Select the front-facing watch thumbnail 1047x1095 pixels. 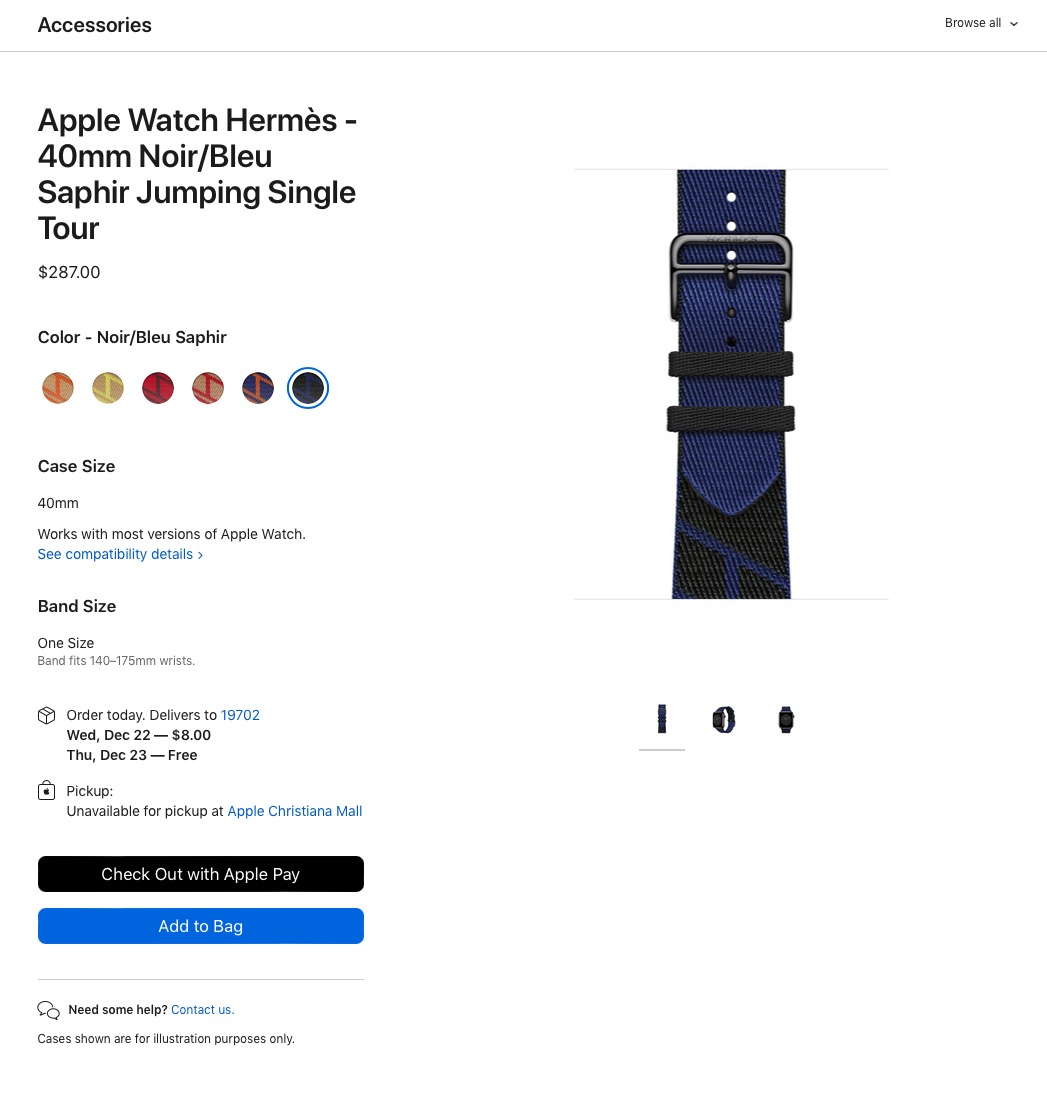(786, 719)
